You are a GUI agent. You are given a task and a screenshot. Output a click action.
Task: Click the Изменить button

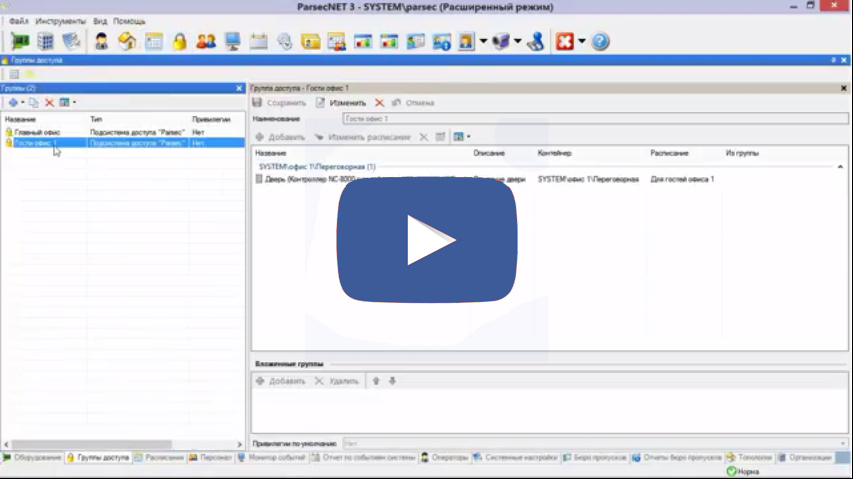coord(341,103)
